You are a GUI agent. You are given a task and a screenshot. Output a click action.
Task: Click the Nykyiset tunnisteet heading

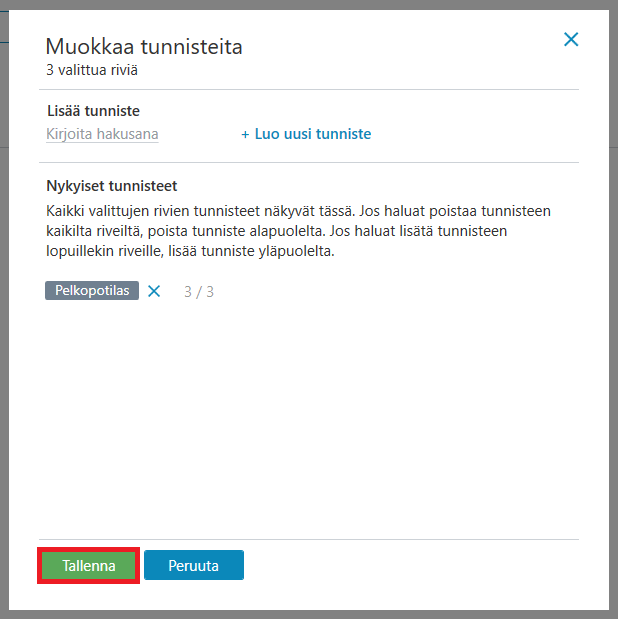click(112, 186)
